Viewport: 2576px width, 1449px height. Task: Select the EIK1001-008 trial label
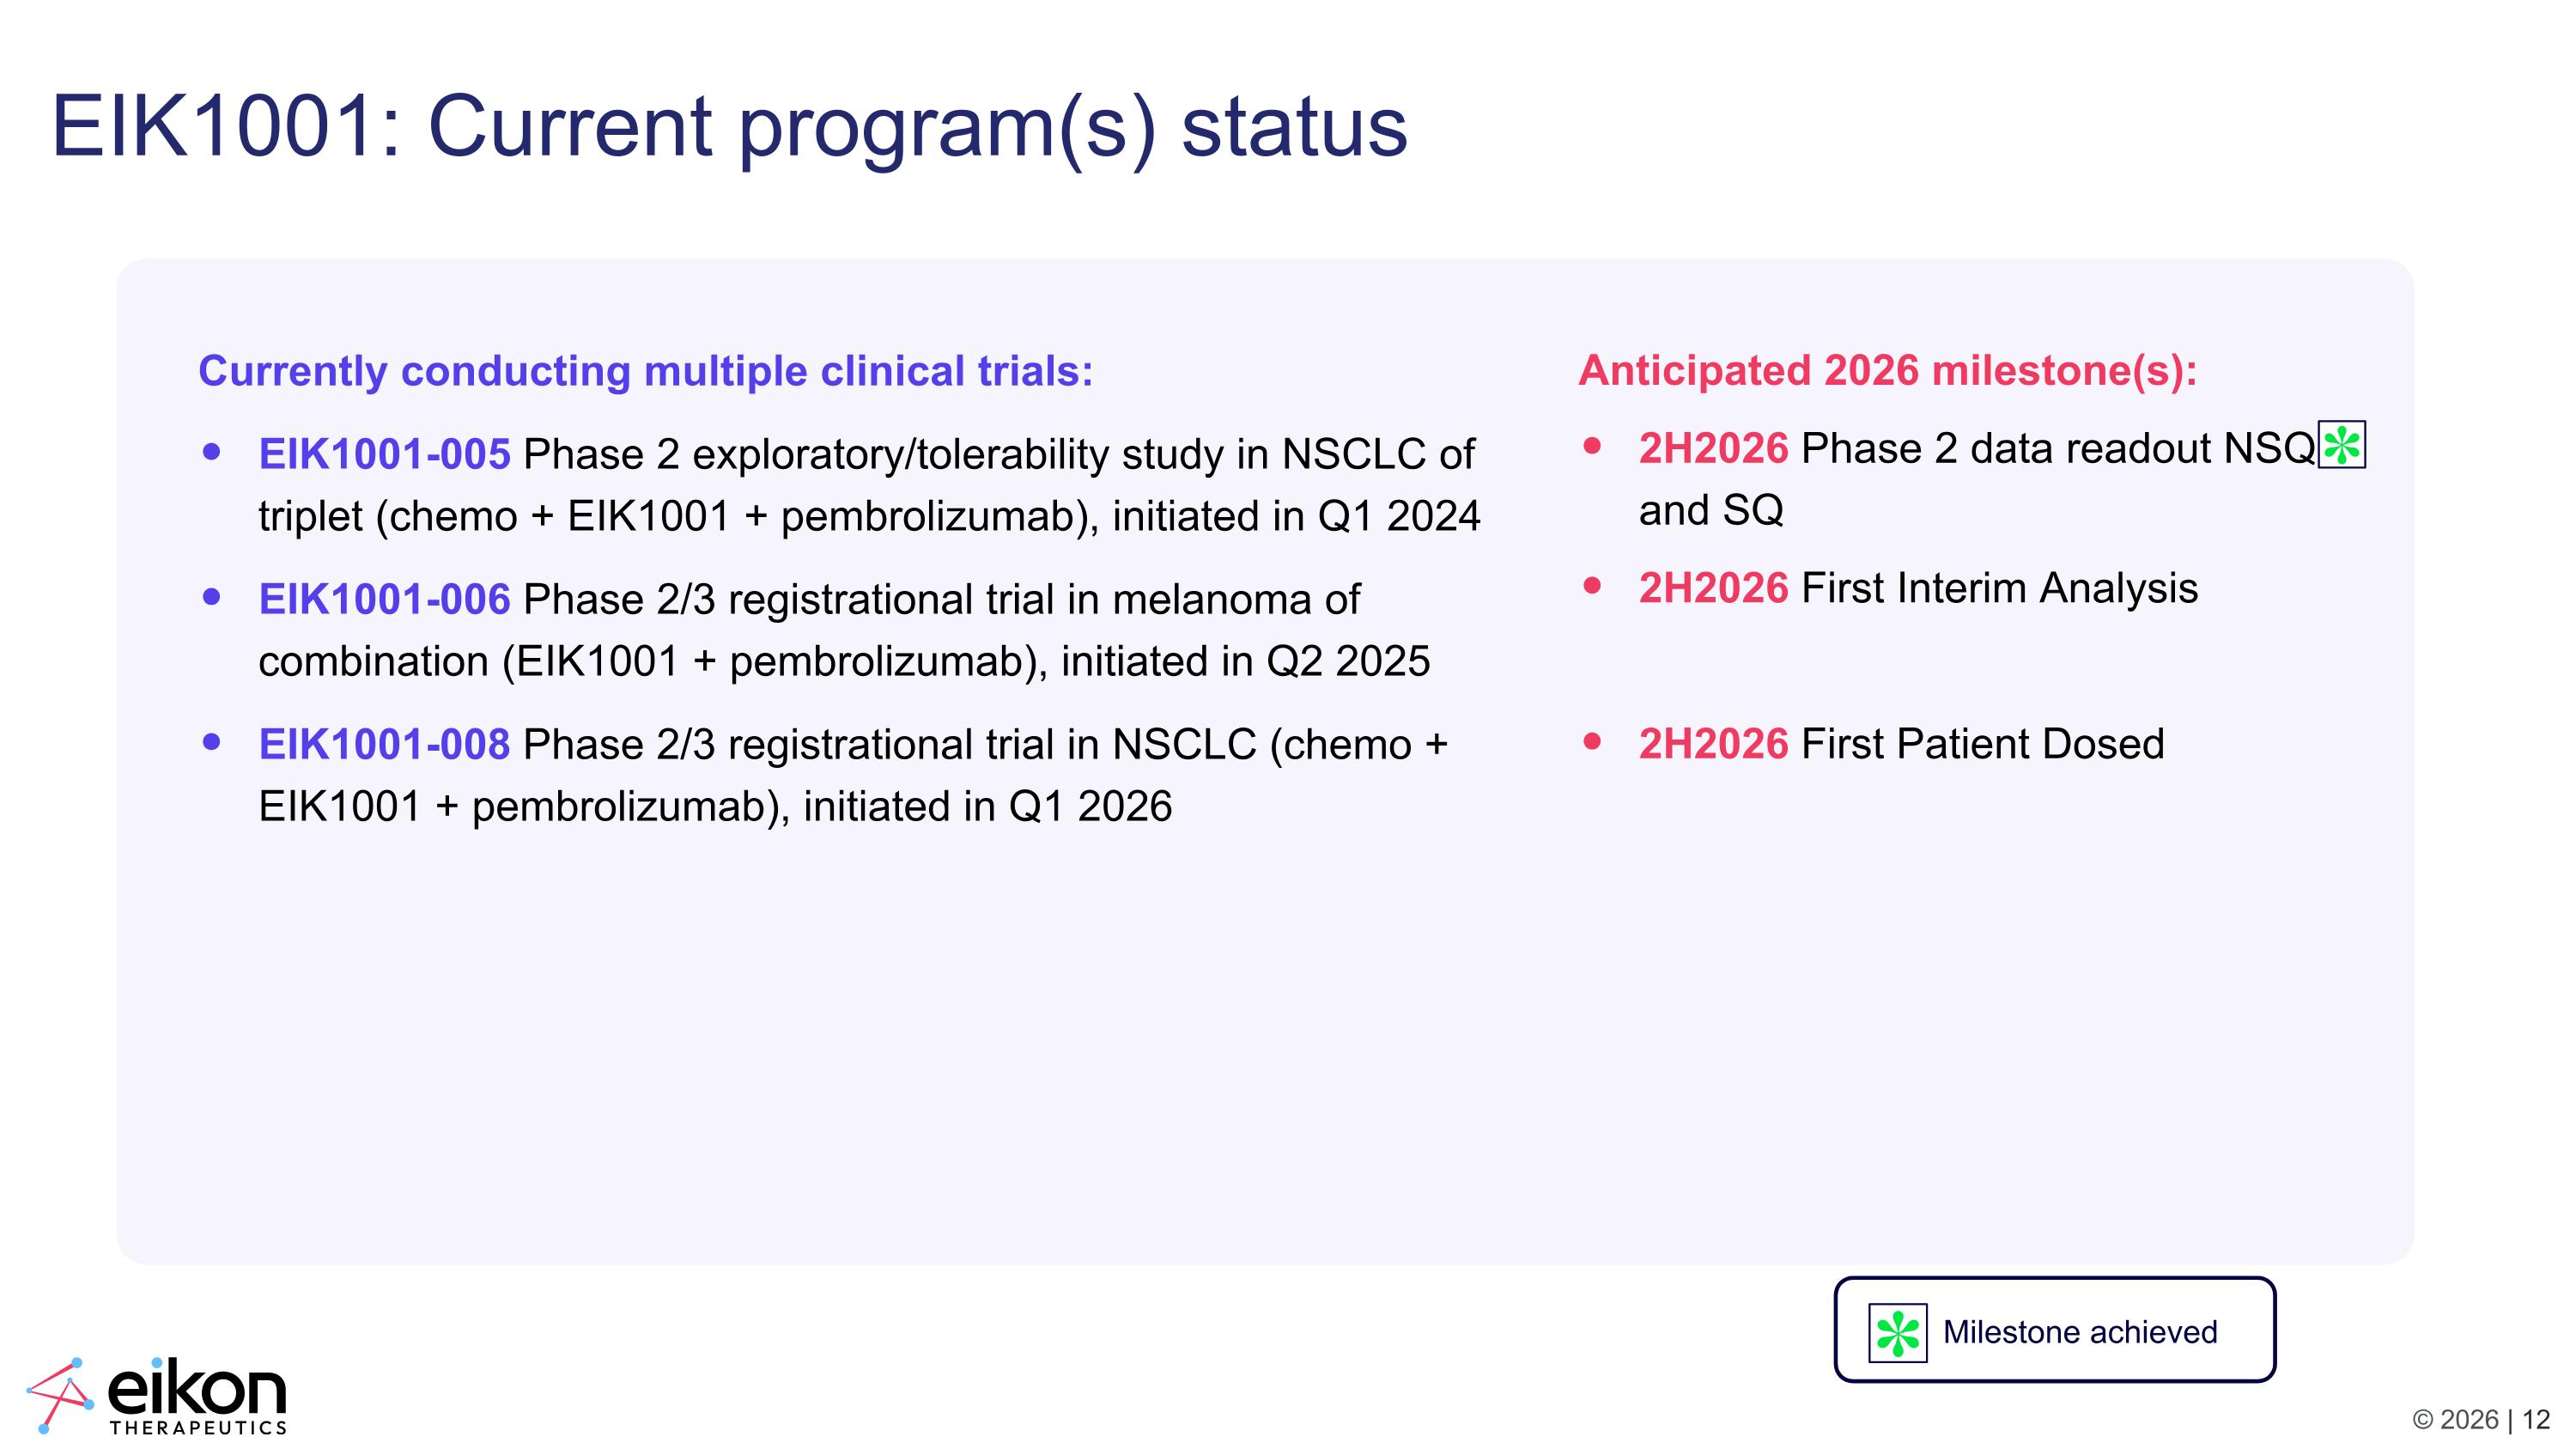pyautogui.click(x=384, y=744)
